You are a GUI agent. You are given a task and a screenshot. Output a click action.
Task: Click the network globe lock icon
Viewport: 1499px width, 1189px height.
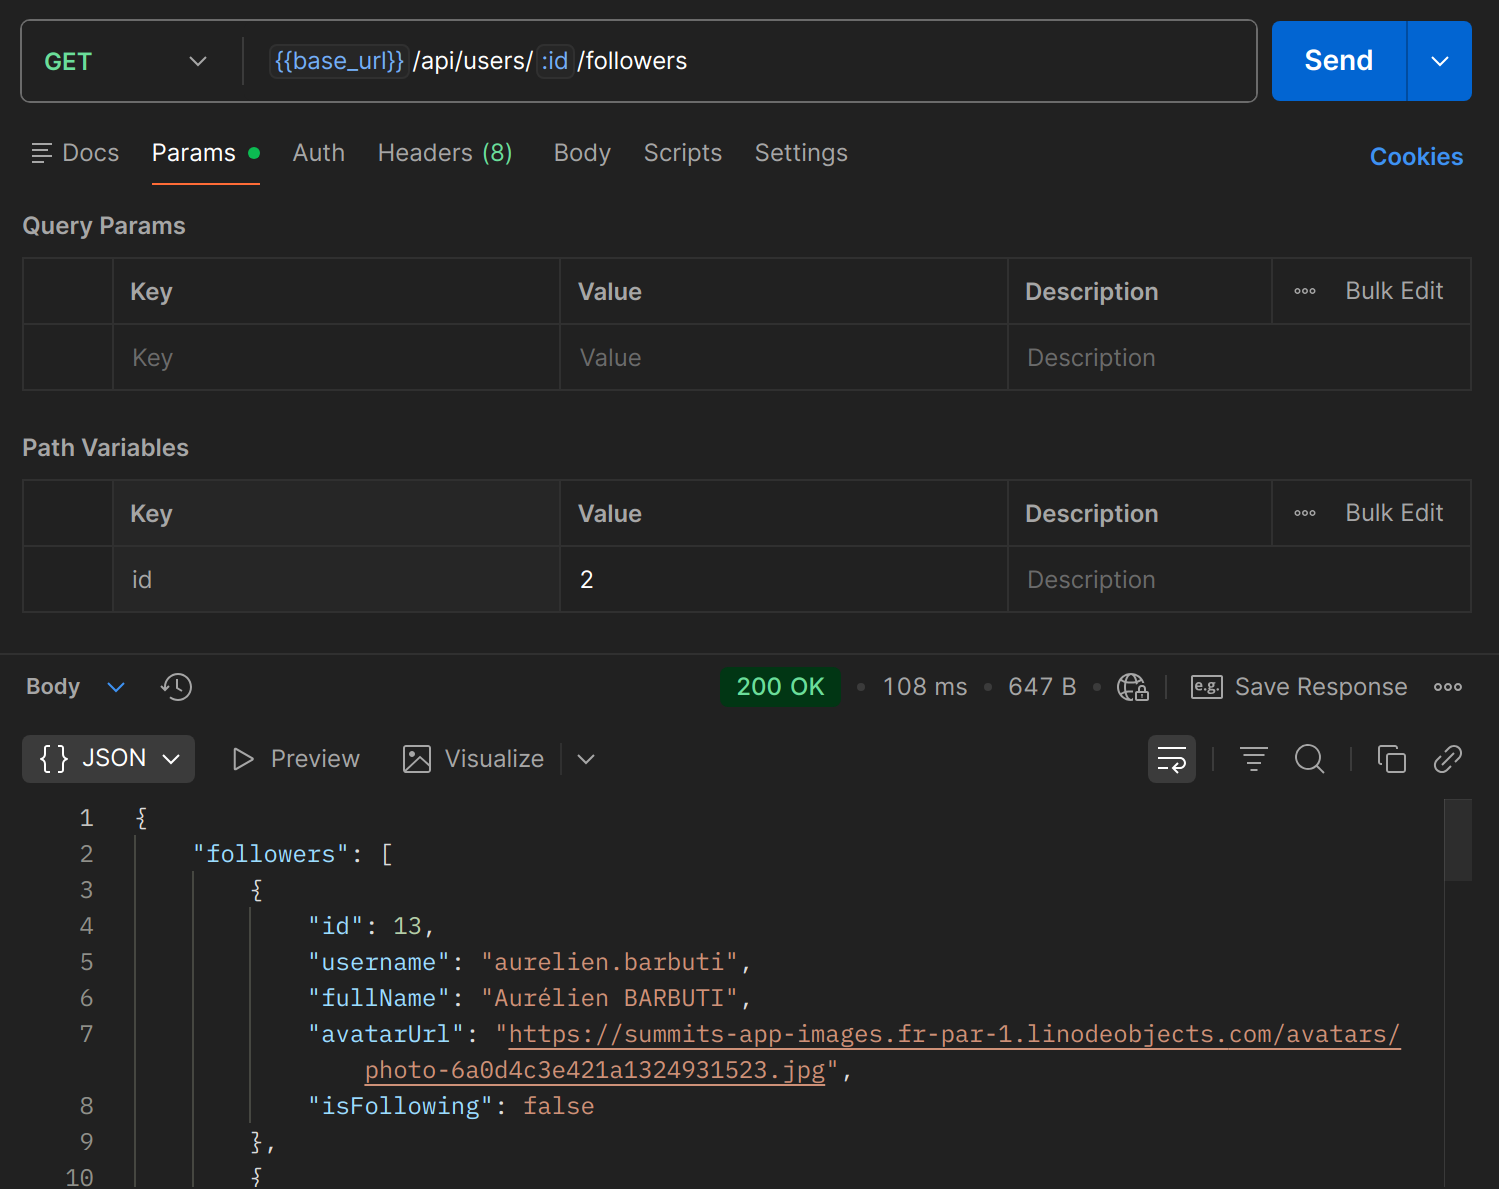1132,687
